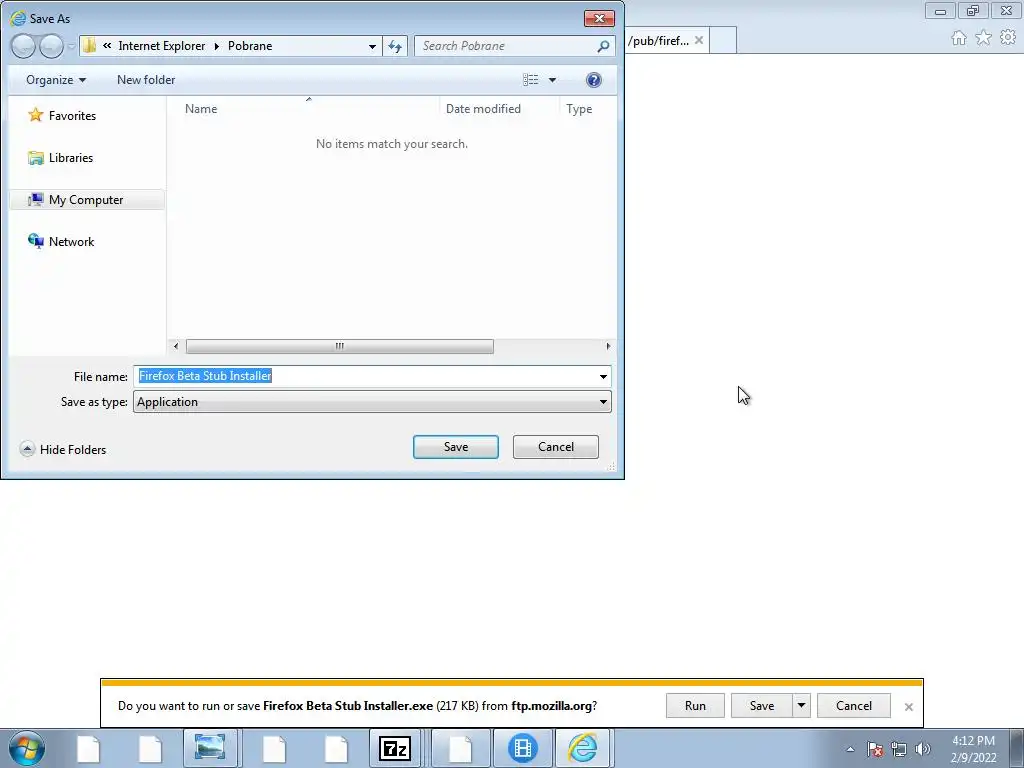Click Pobrane in the breadcrumb path
This screenshot has width=1024, height=768.
[x=250, y=46]
